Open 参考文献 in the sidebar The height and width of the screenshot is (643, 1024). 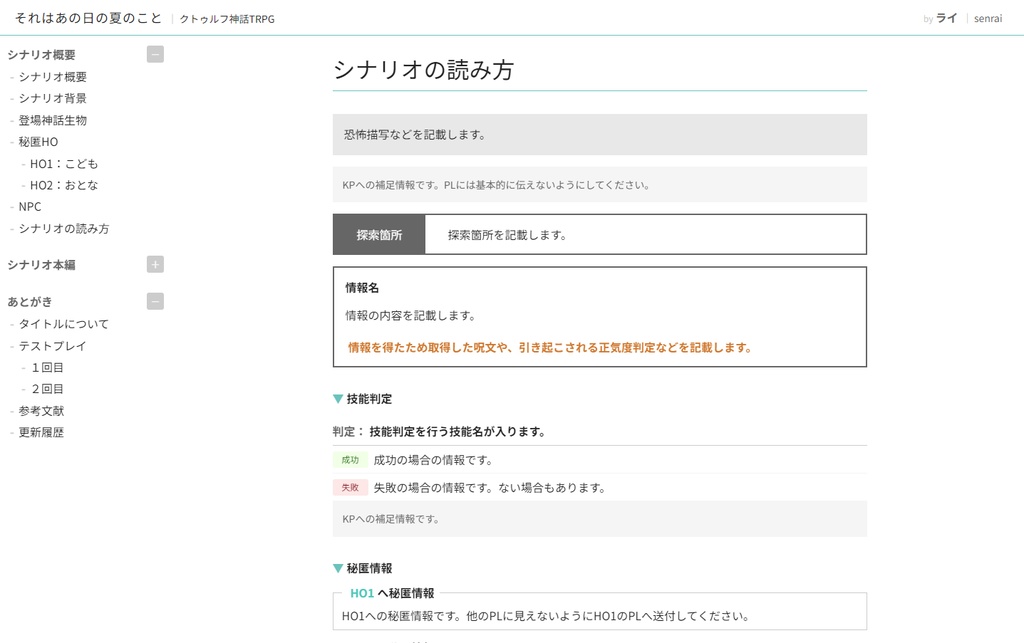(x=41, y=411)
